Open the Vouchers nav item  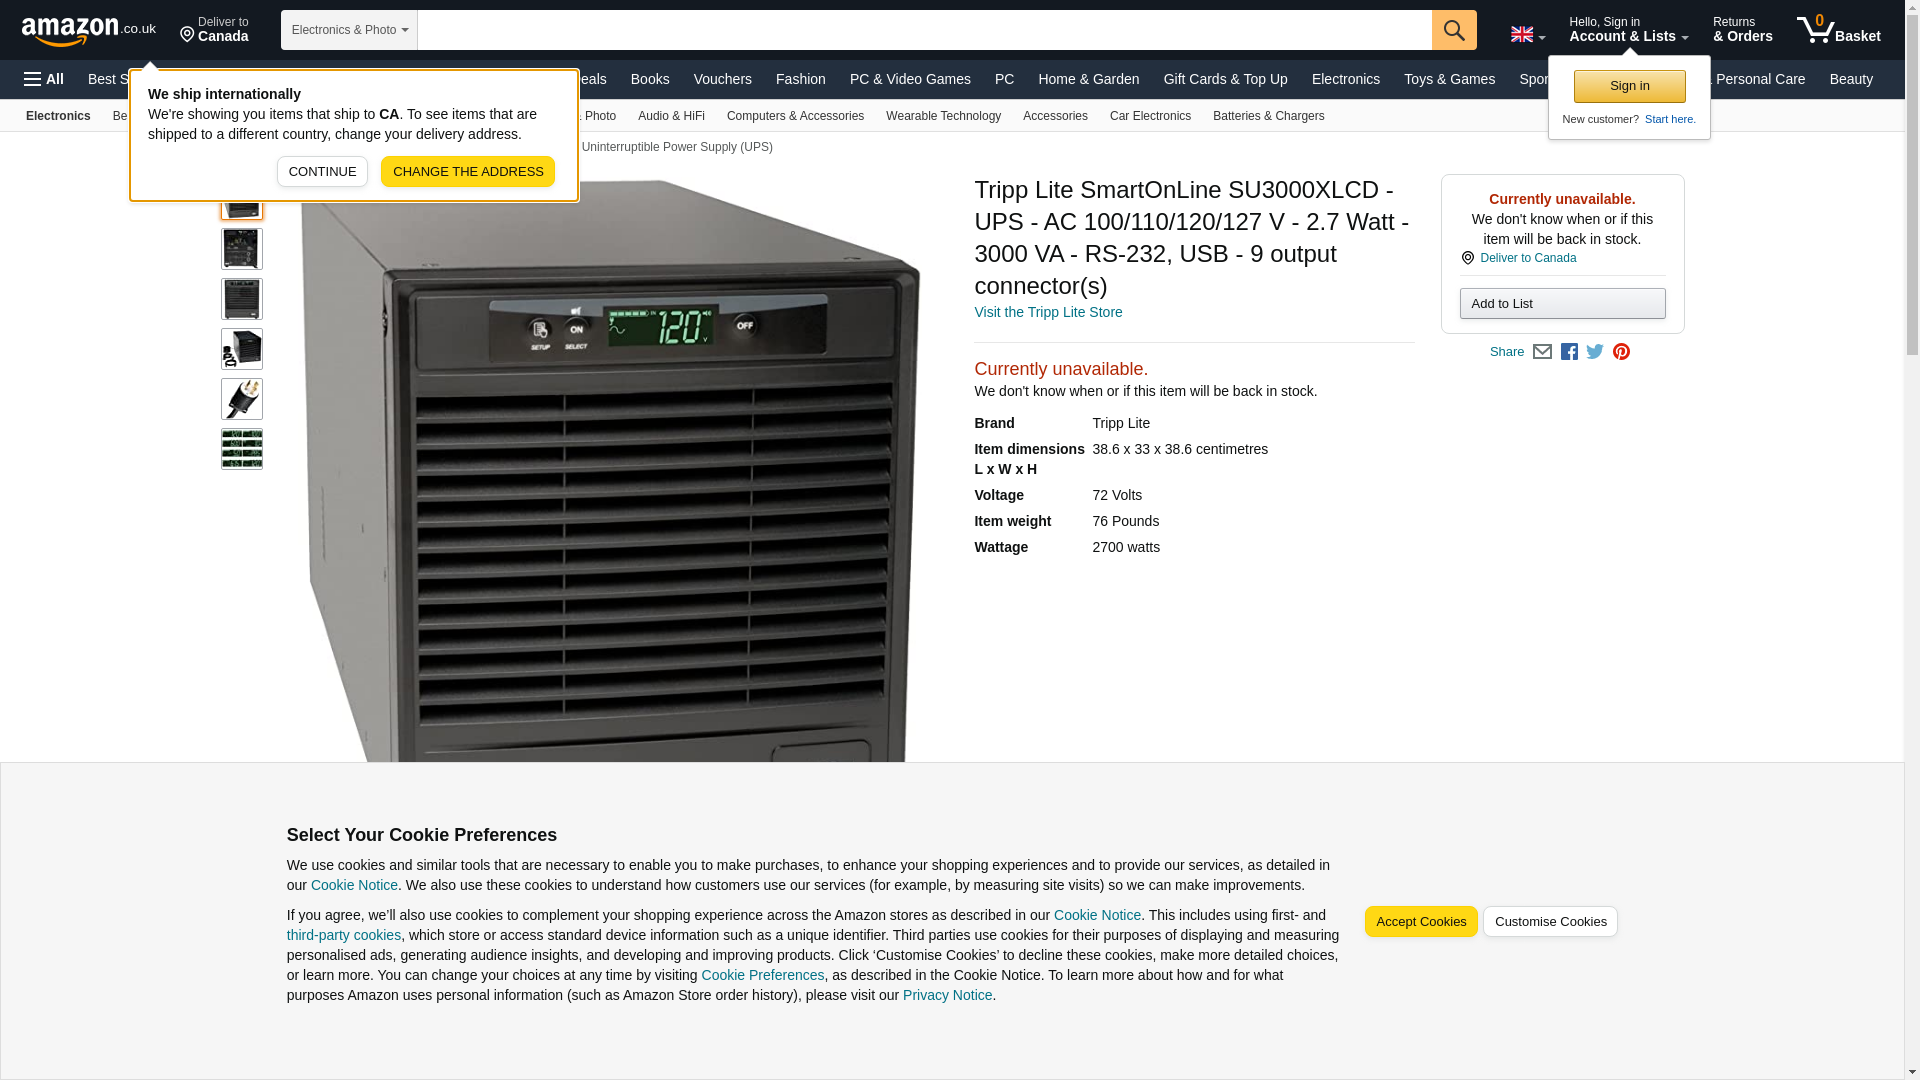click(722, 79)
